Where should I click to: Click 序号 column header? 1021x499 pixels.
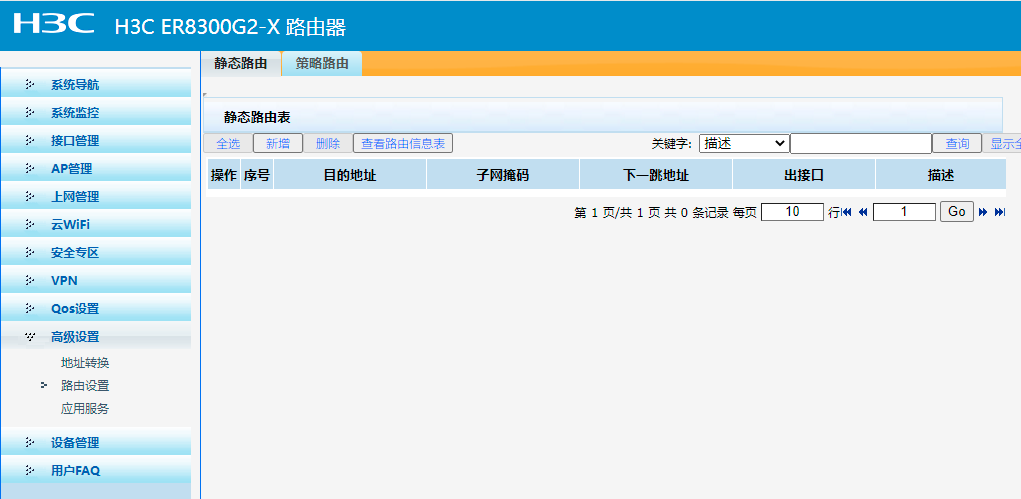tap(257, 175)
